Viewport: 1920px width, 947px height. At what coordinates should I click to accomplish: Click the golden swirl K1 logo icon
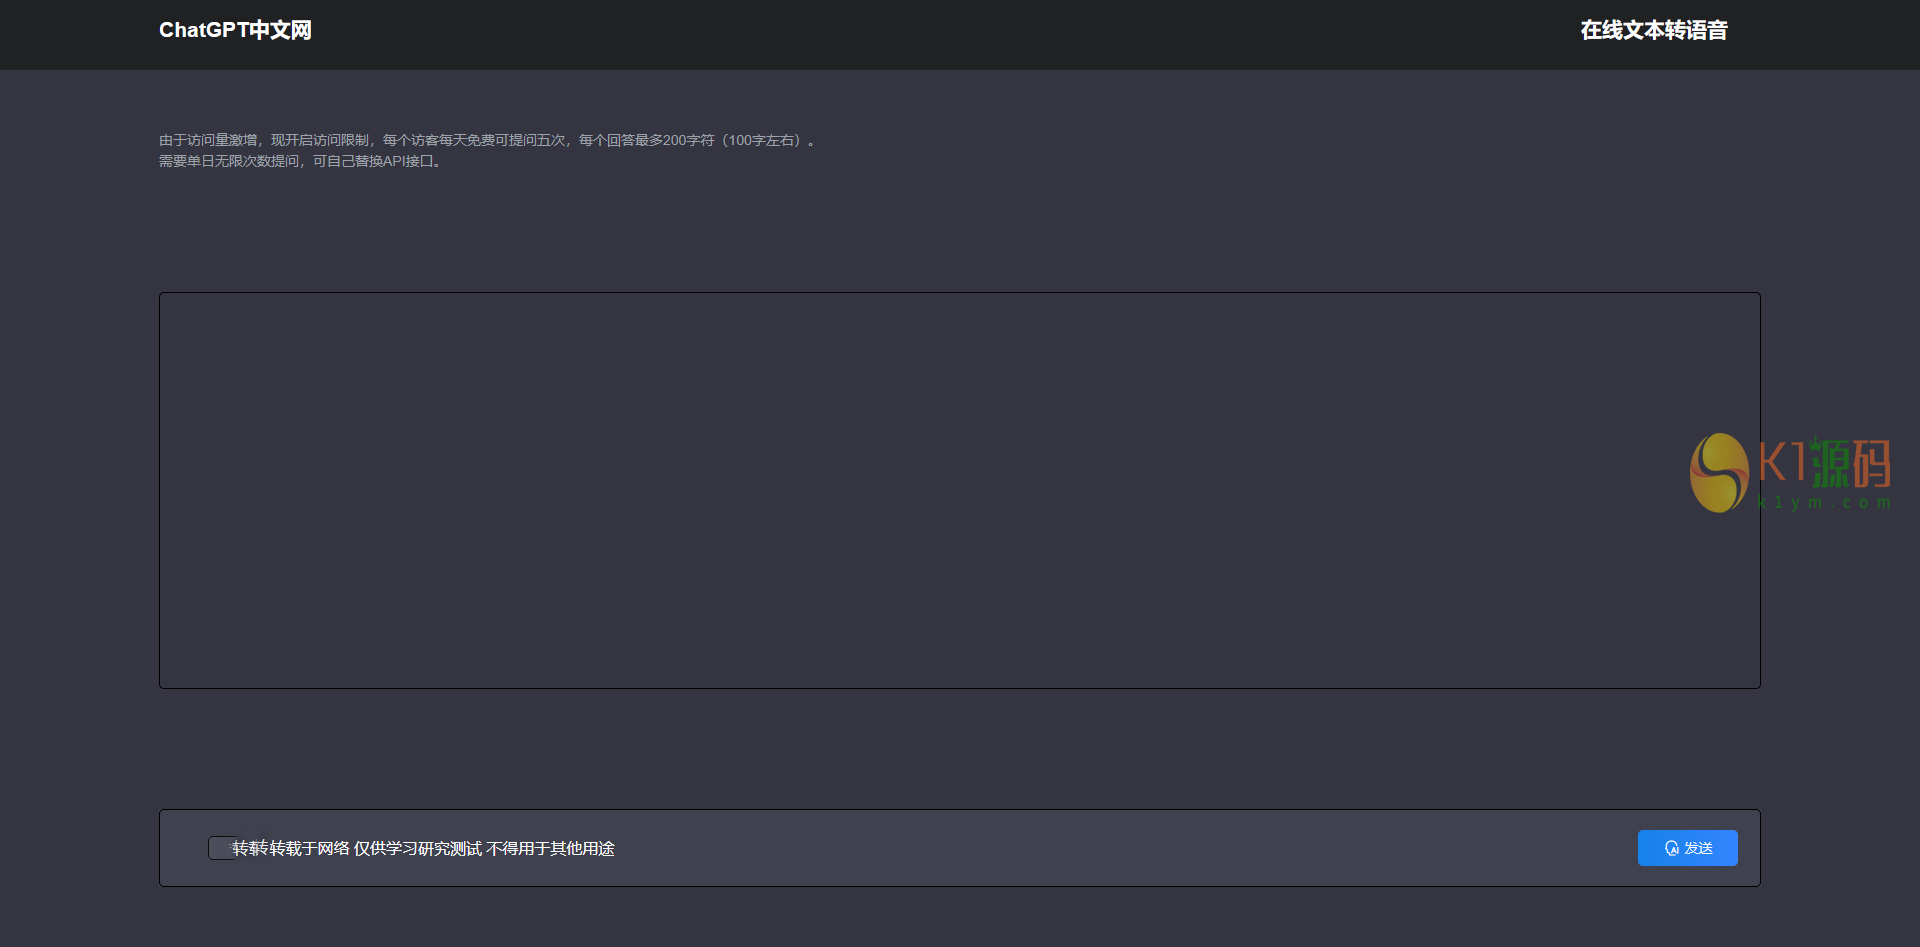(x=1719, y=473)
